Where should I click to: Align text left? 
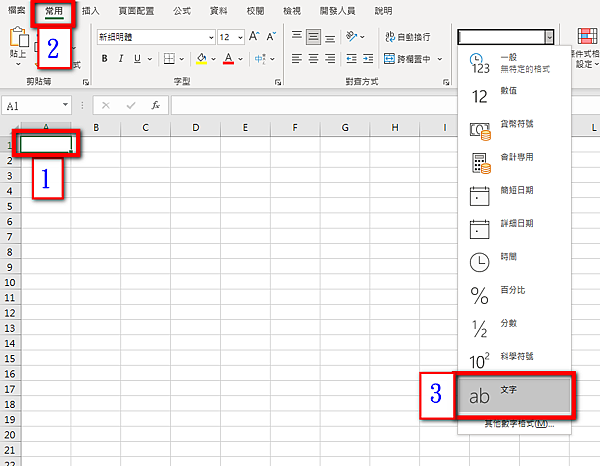(297, 59)
